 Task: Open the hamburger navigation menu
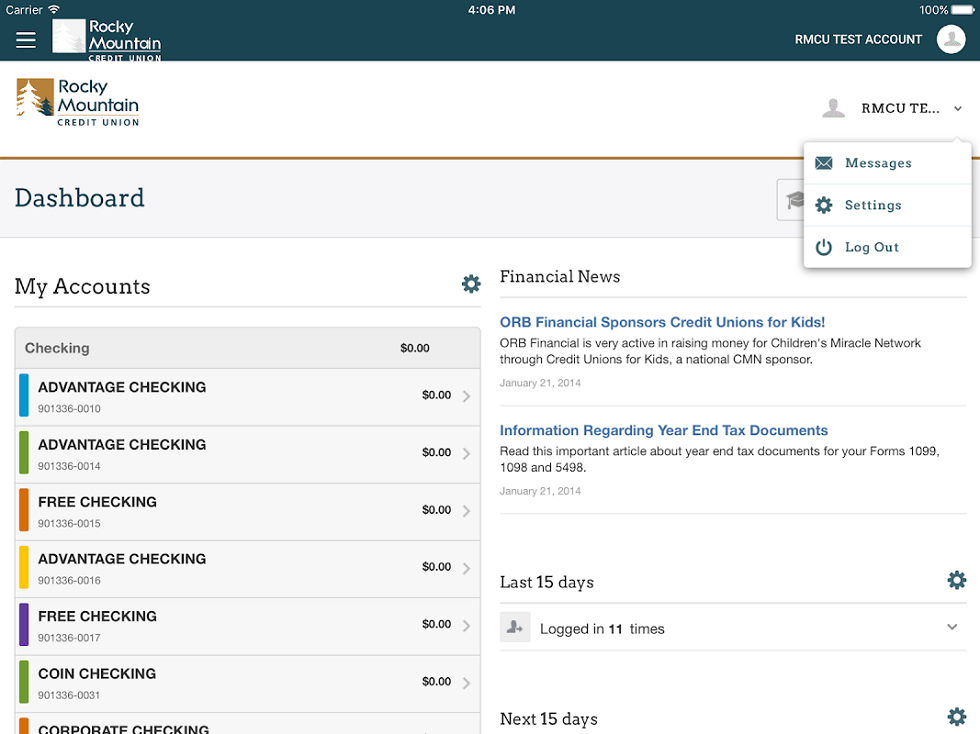pyautogui.click(x=26, y=40)
